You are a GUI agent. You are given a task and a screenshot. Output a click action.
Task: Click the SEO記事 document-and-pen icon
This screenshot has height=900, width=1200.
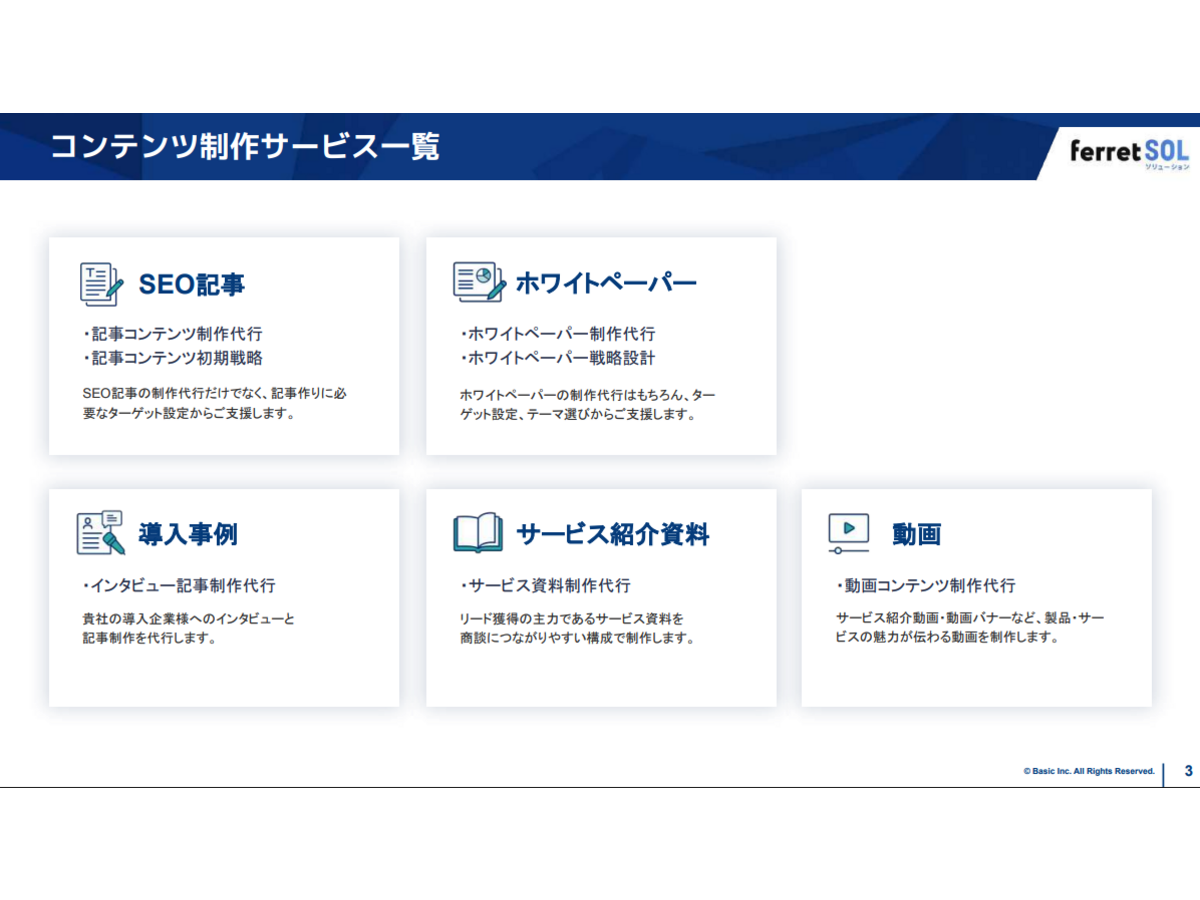click(101, 284)
